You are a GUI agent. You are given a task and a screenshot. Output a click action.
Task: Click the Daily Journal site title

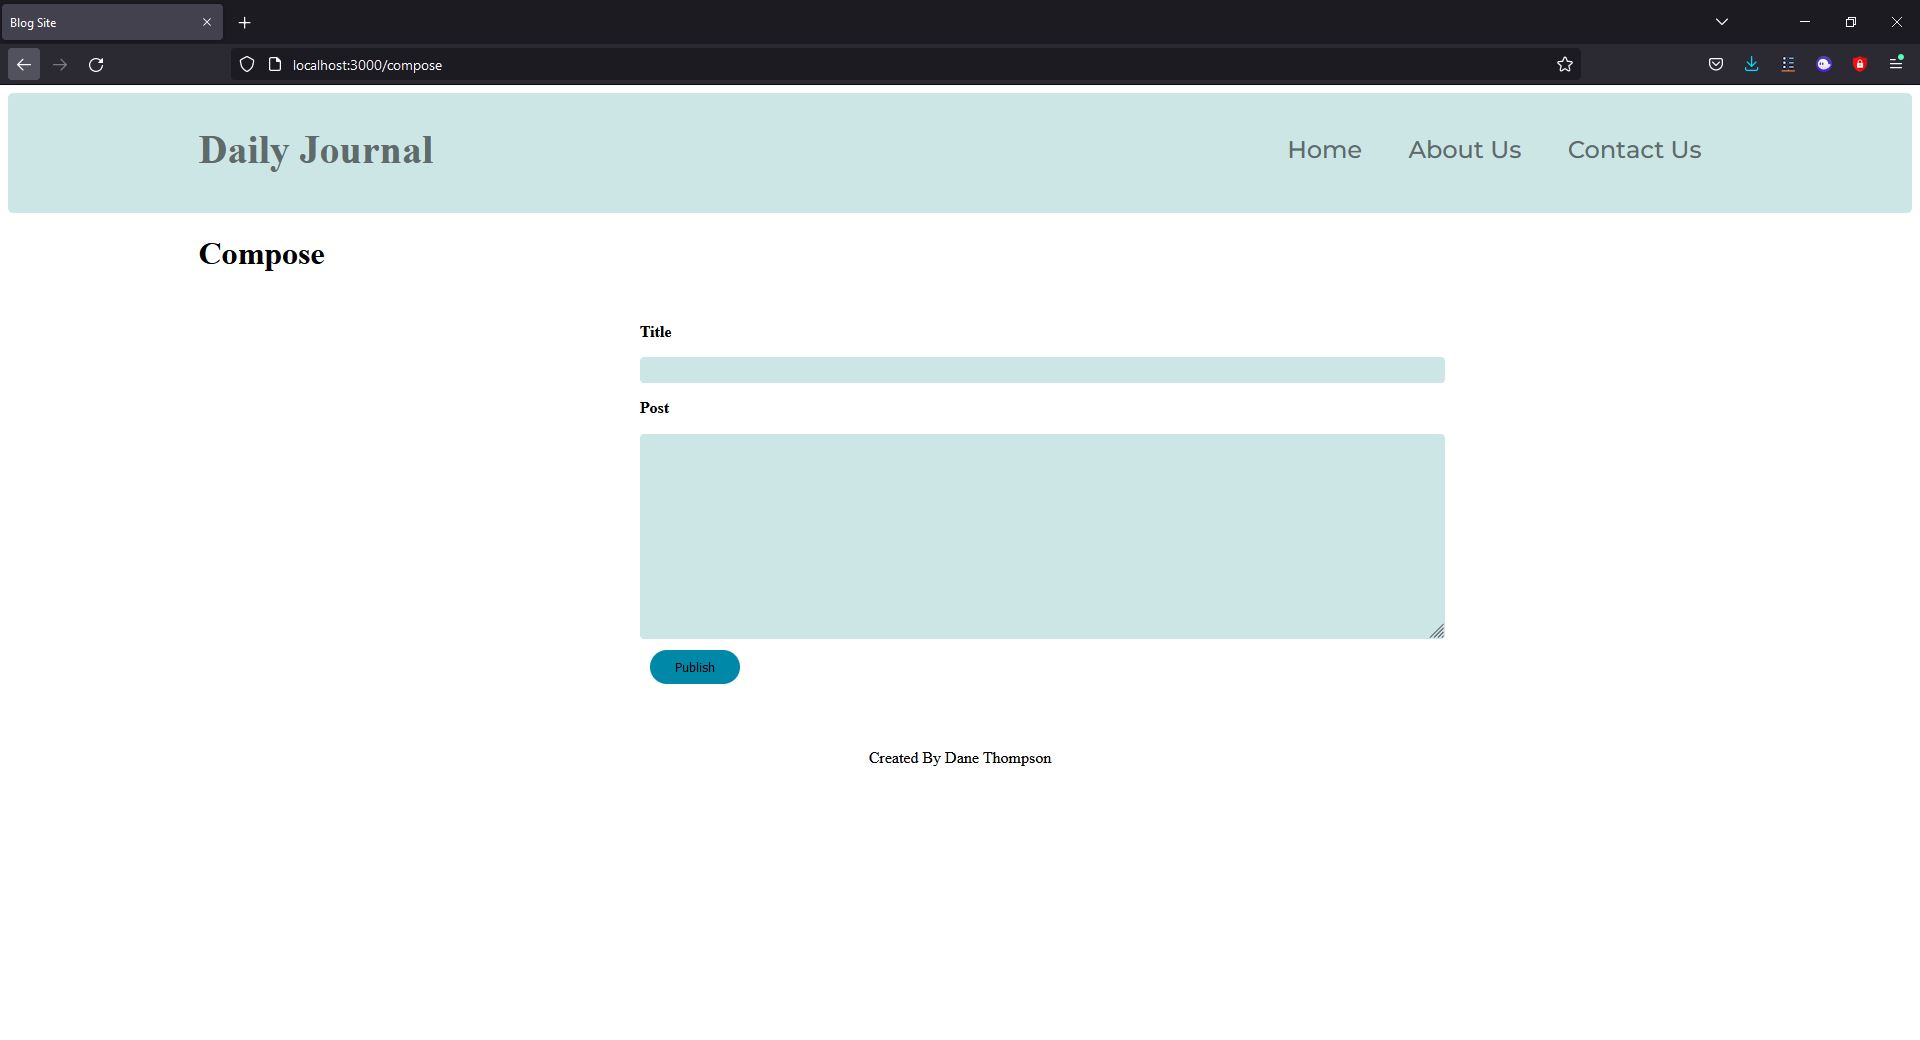pyautogui.click(x=316, y=151)
